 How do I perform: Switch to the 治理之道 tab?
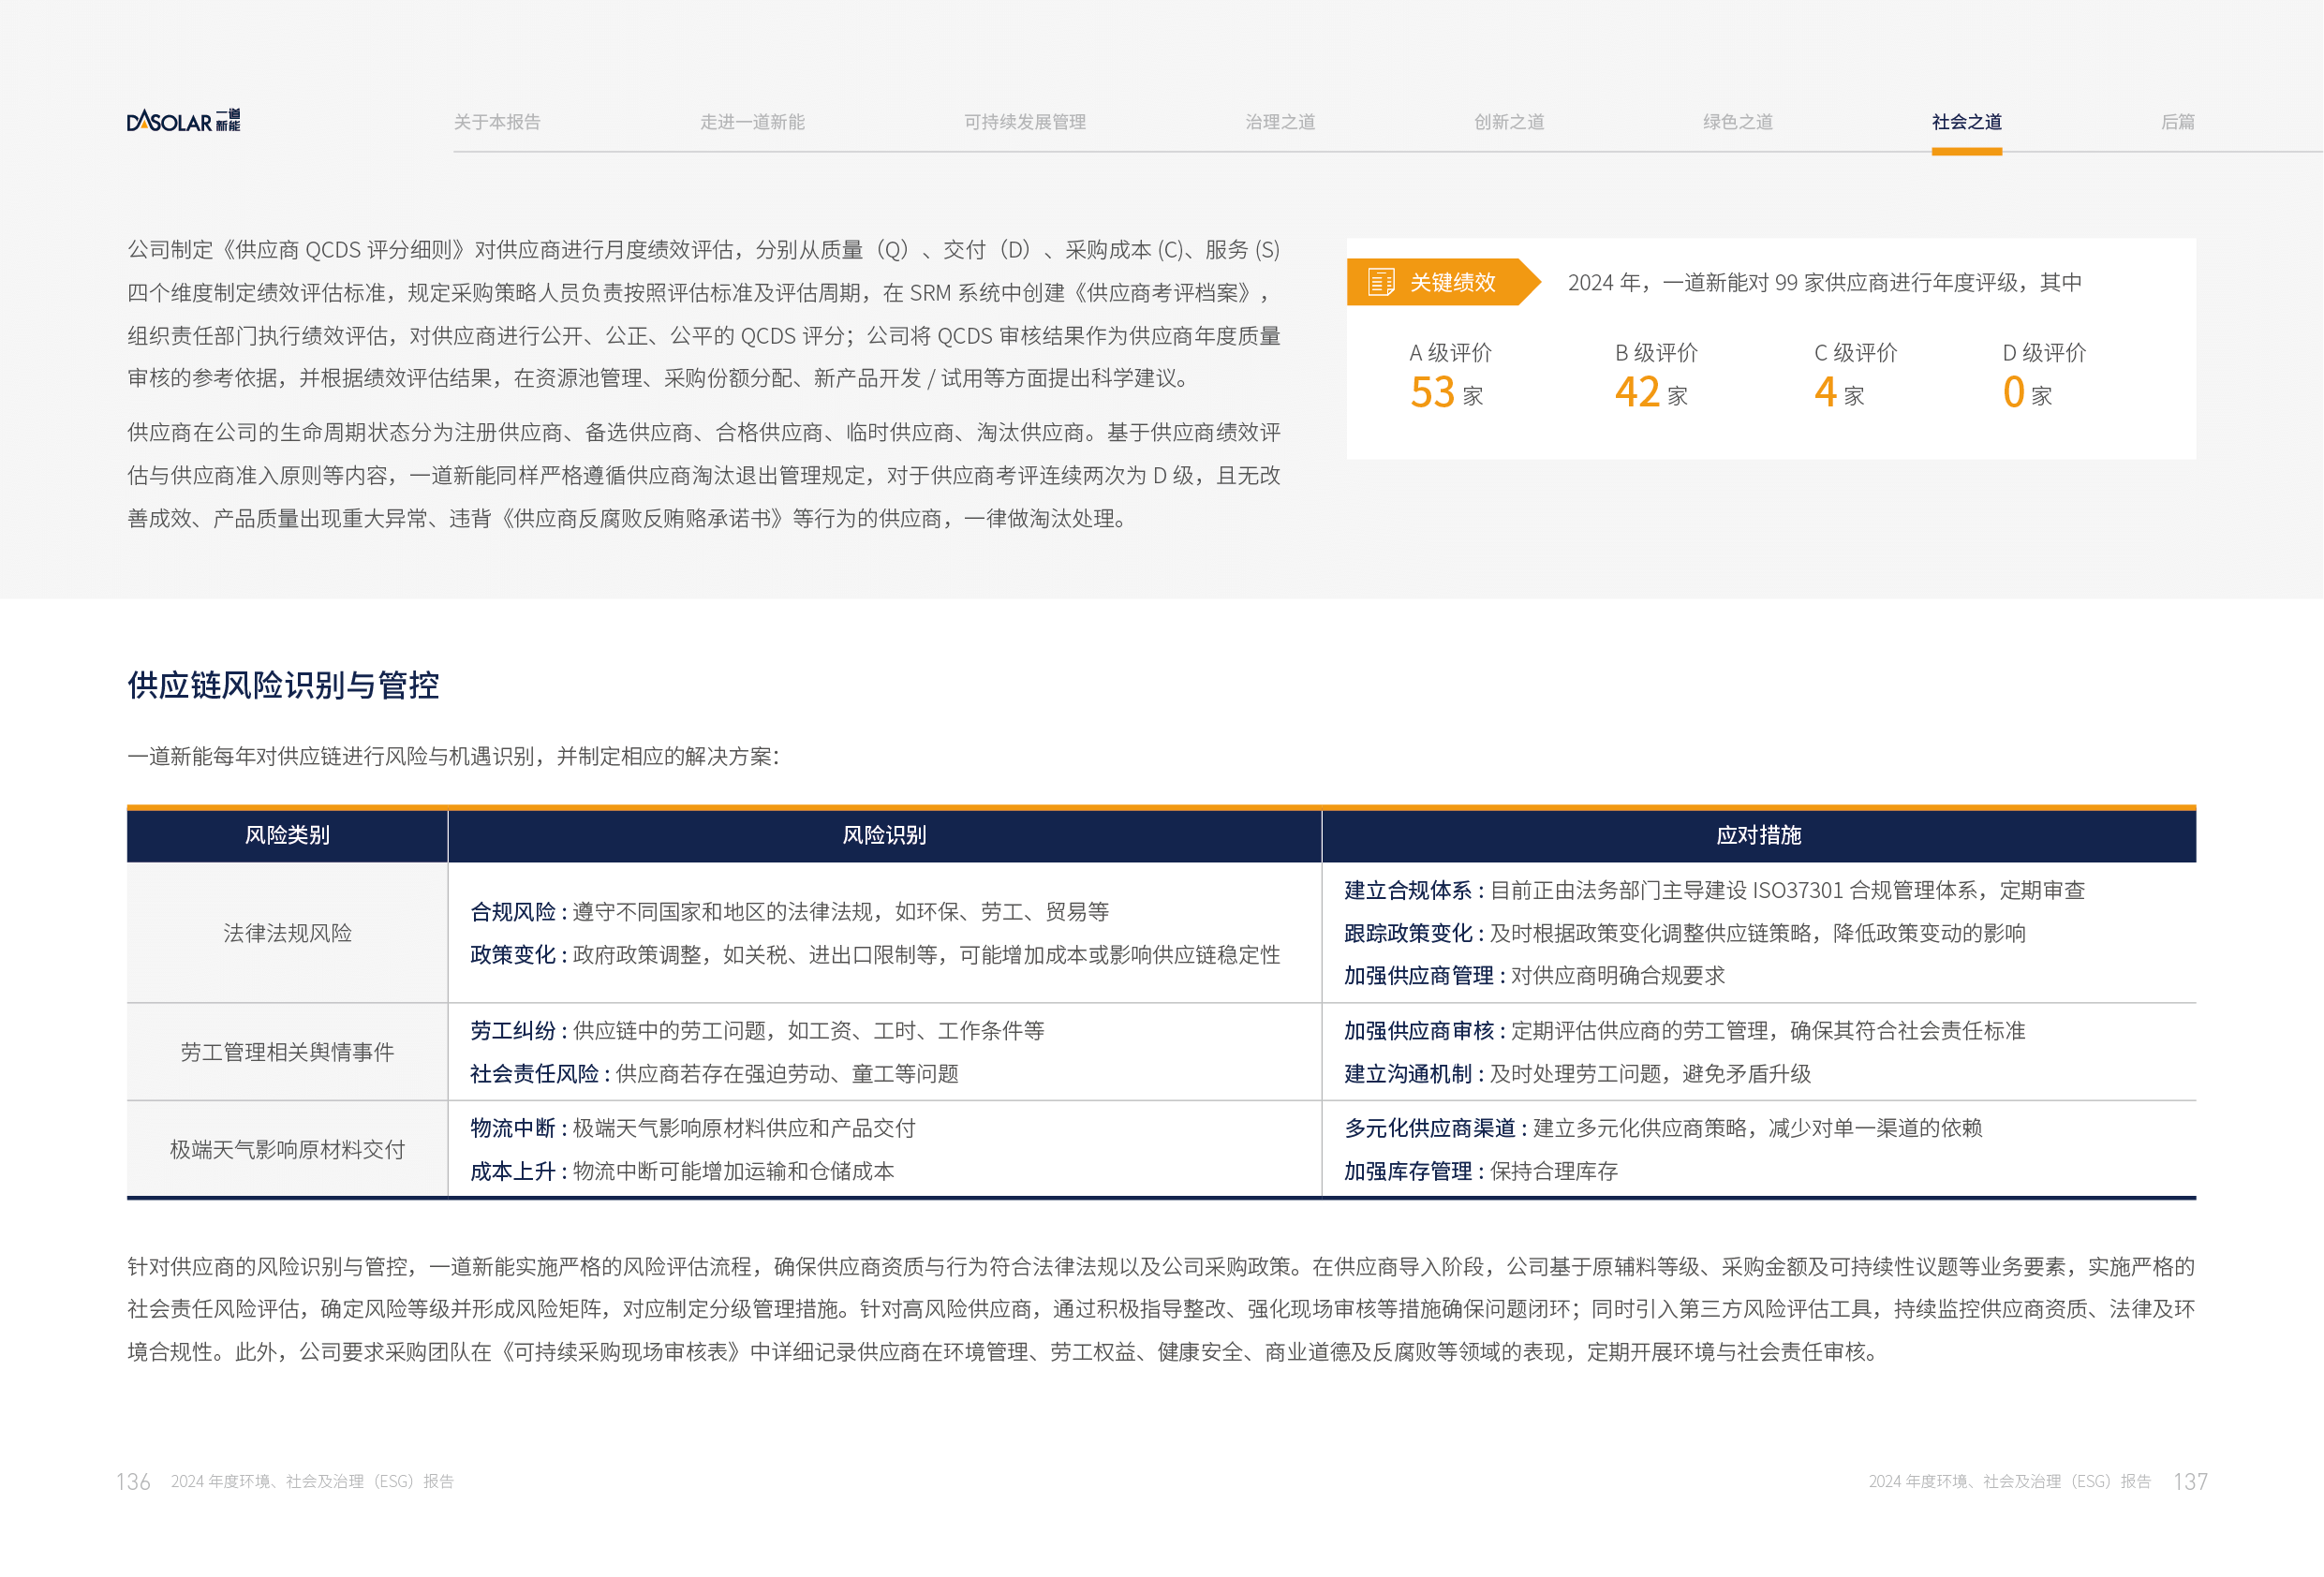[x=1279, y=122]
